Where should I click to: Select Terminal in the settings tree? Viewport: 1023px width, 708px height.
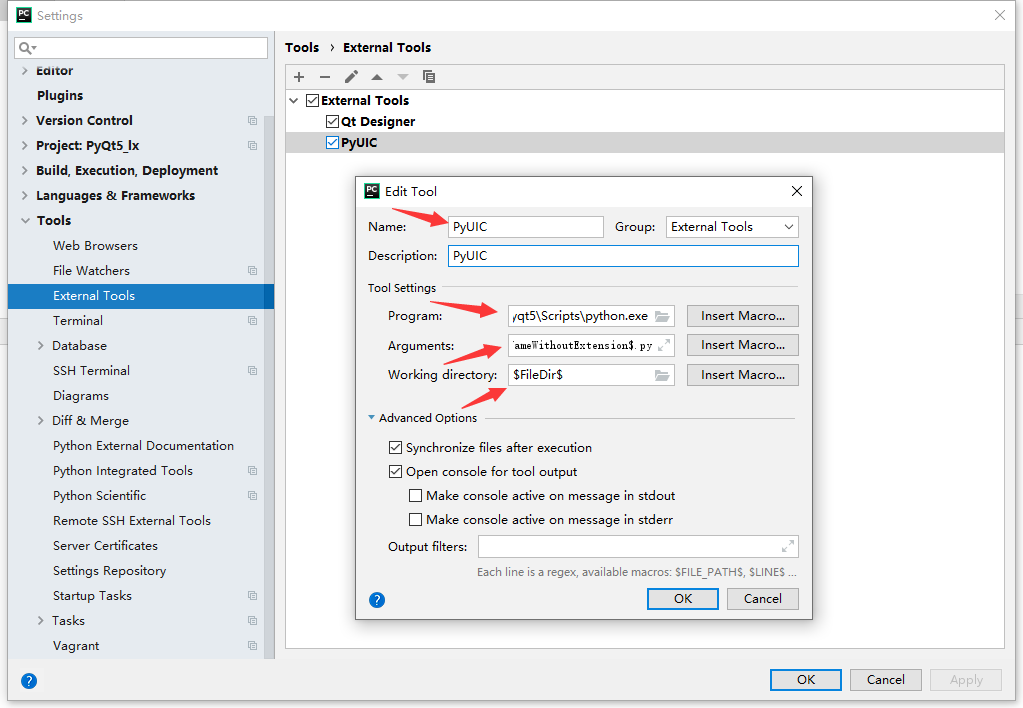click(x=78, y=321)
